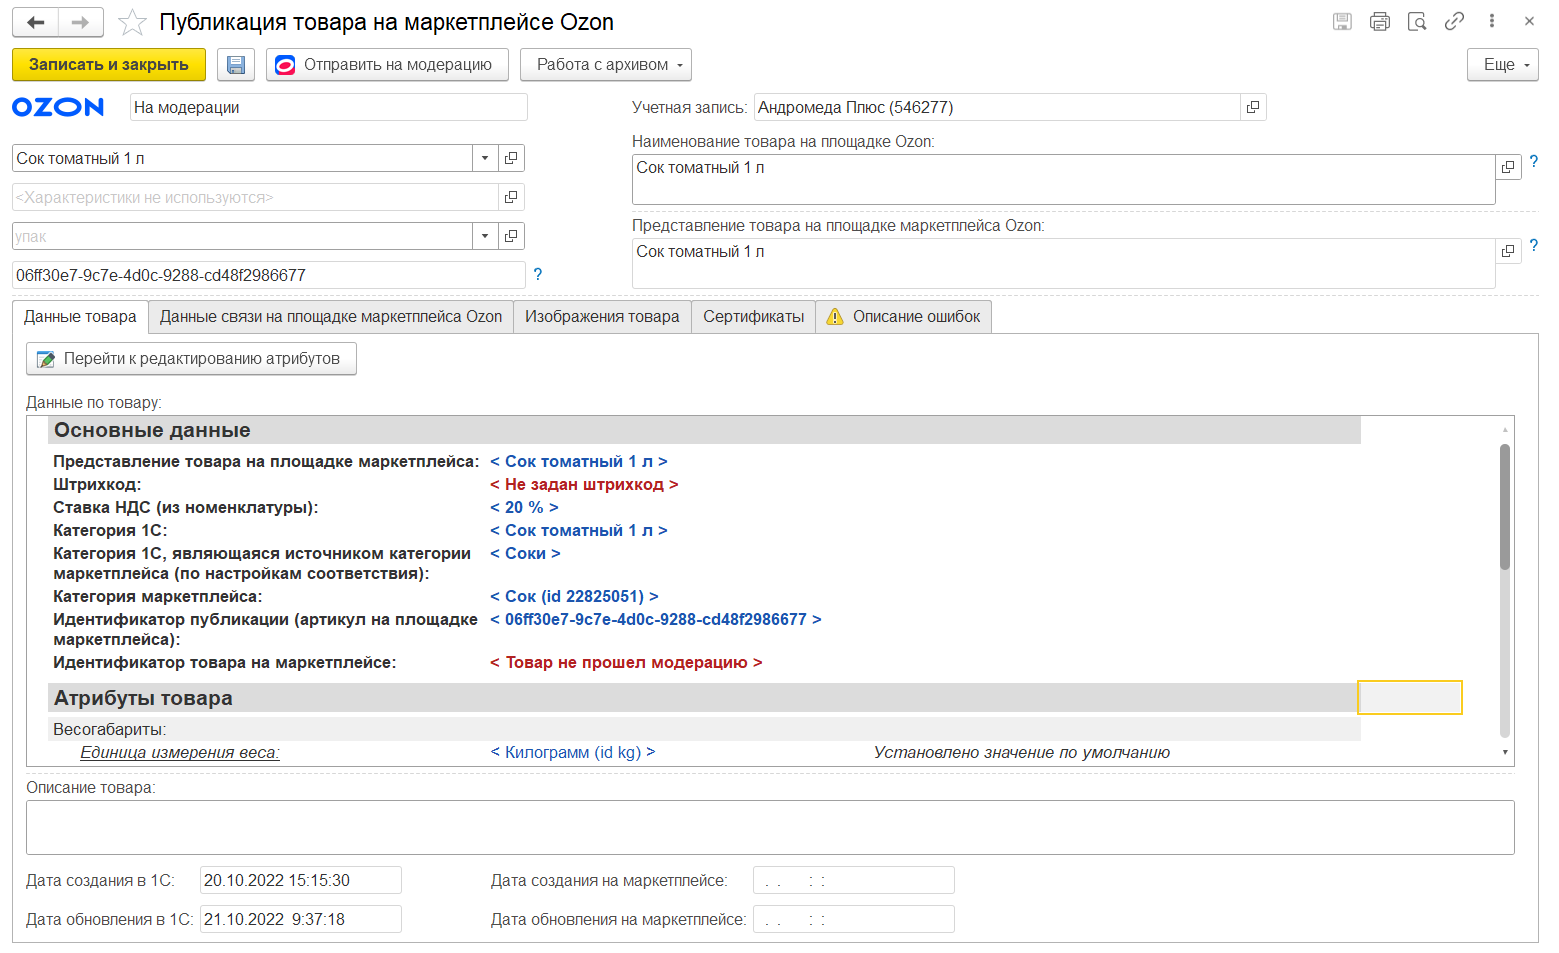
Task: Click the Описание товара text field
Action: [770, 827]
